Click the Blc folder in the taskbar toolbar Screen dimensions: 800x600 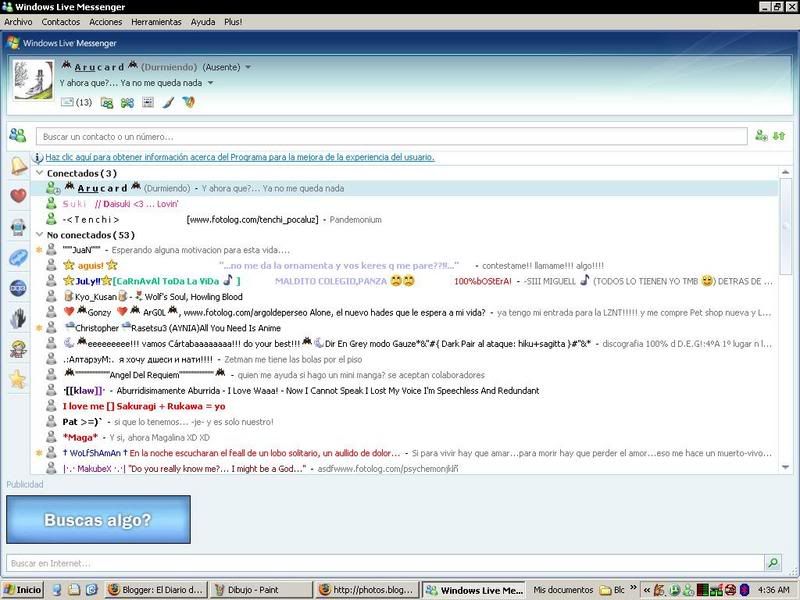point(612,590)
